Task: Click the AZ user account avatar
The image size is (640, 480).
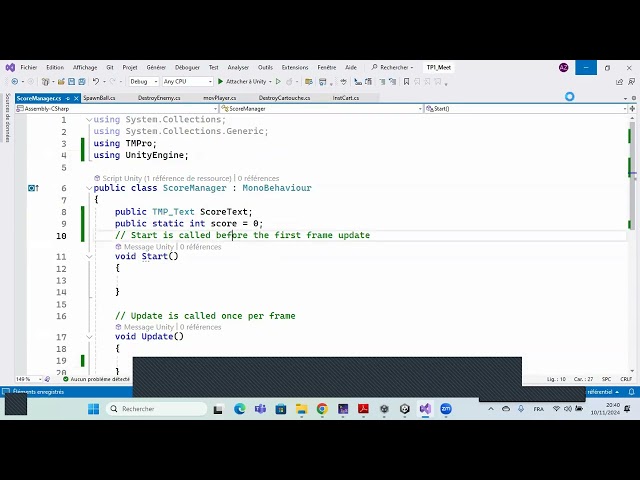Action: pyautogui.click(x=564, y=68)
